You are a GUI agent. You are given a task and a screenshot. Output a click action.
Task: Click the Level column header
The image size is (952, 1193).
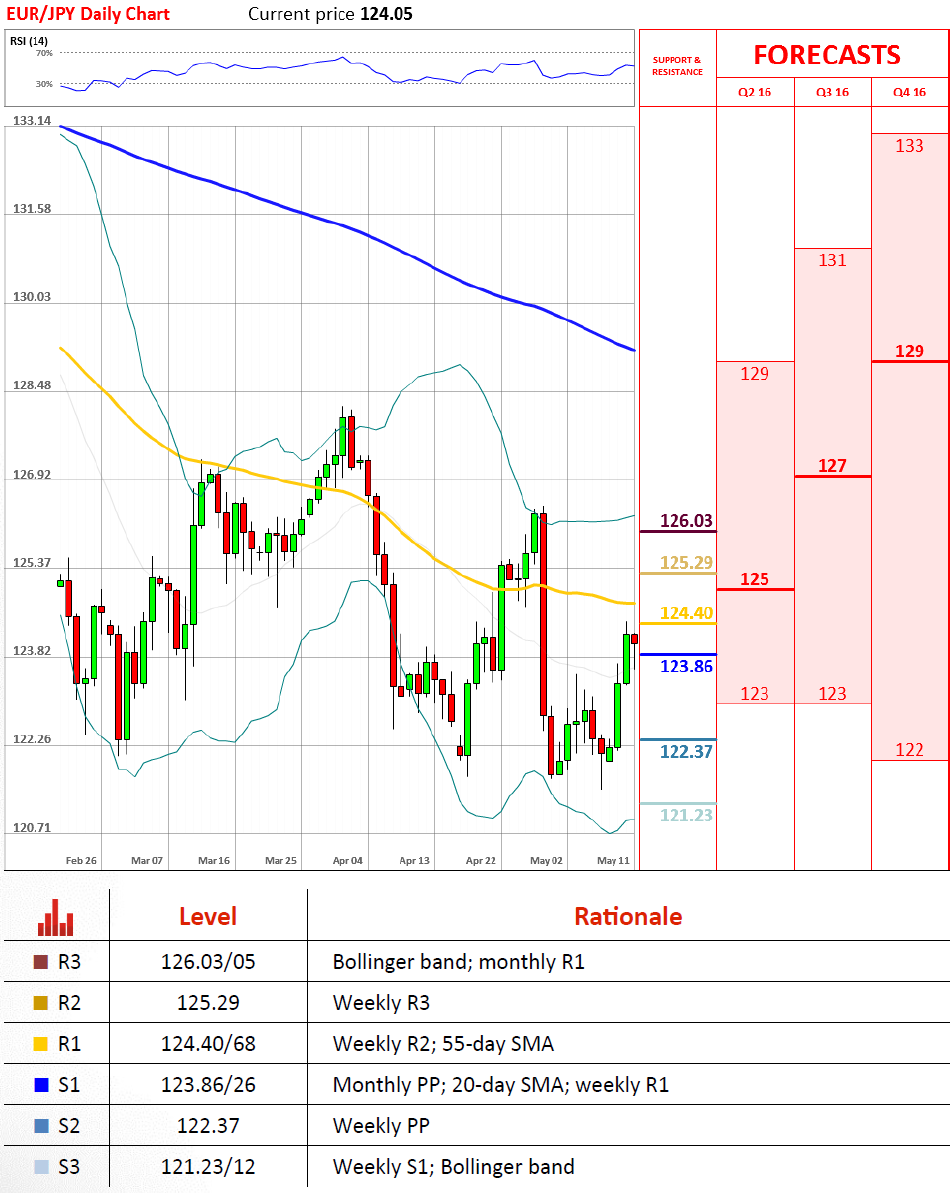pos(208,917)
